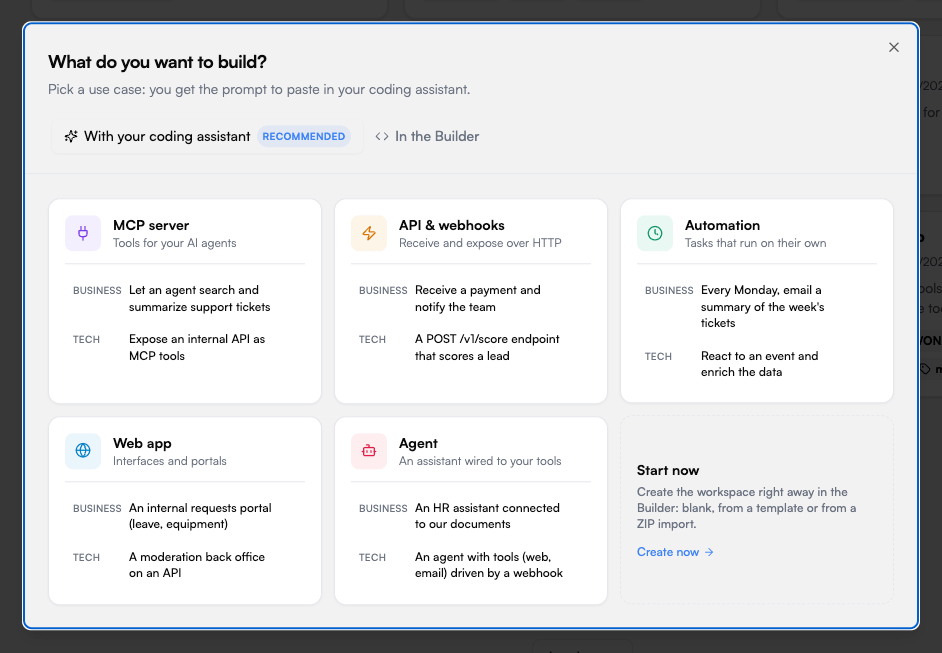Viewport: 942px width, 653px height.
Task: Click the BUSINESS label in Web app card
Action: 97,509
